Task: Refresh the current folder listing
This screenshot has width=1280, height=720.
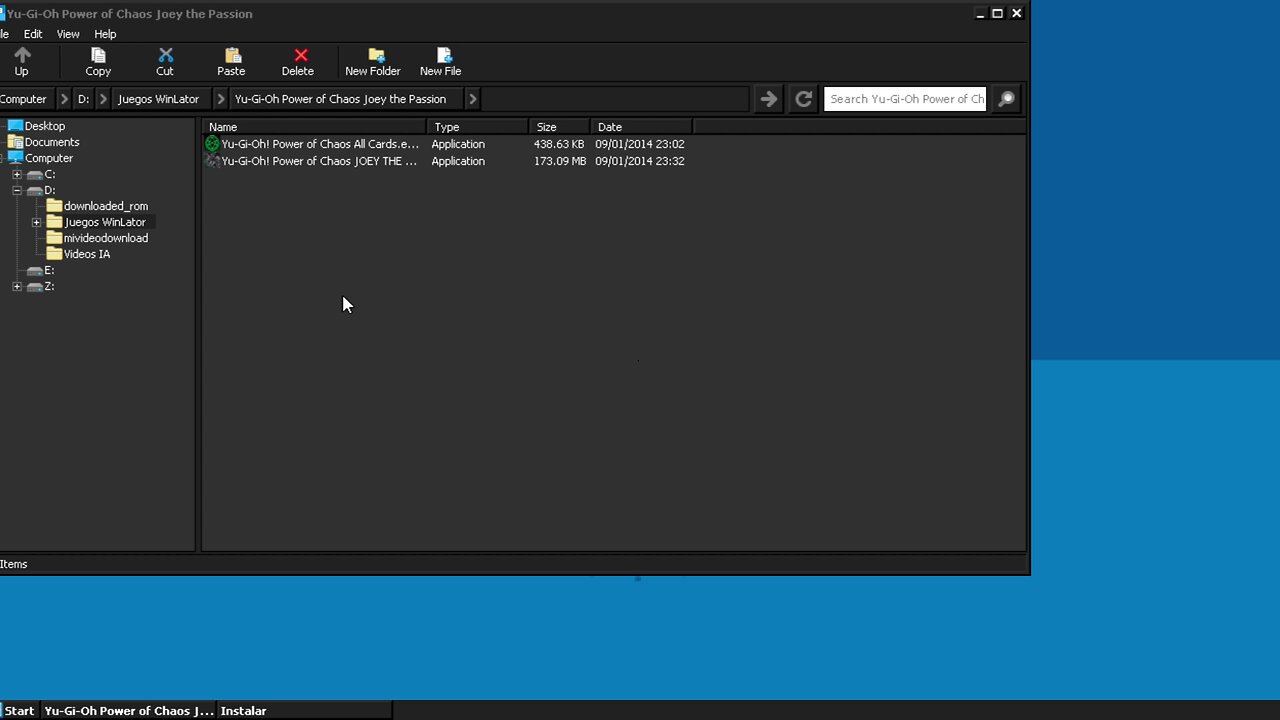Action: click(x=803, y=99)
